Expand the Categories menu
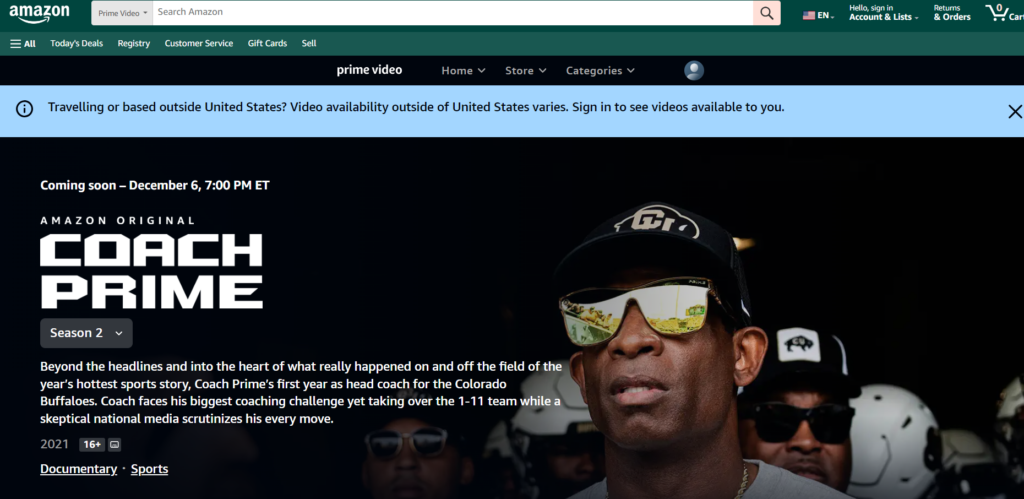1024x499 pixels. (600, 71)
